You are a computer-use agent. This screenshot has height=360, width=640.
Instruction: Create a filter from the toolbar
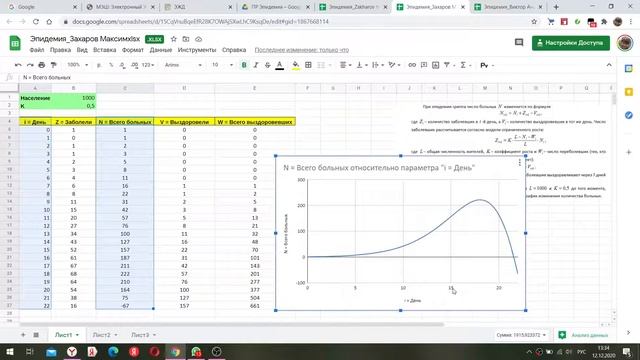point(447,65)
